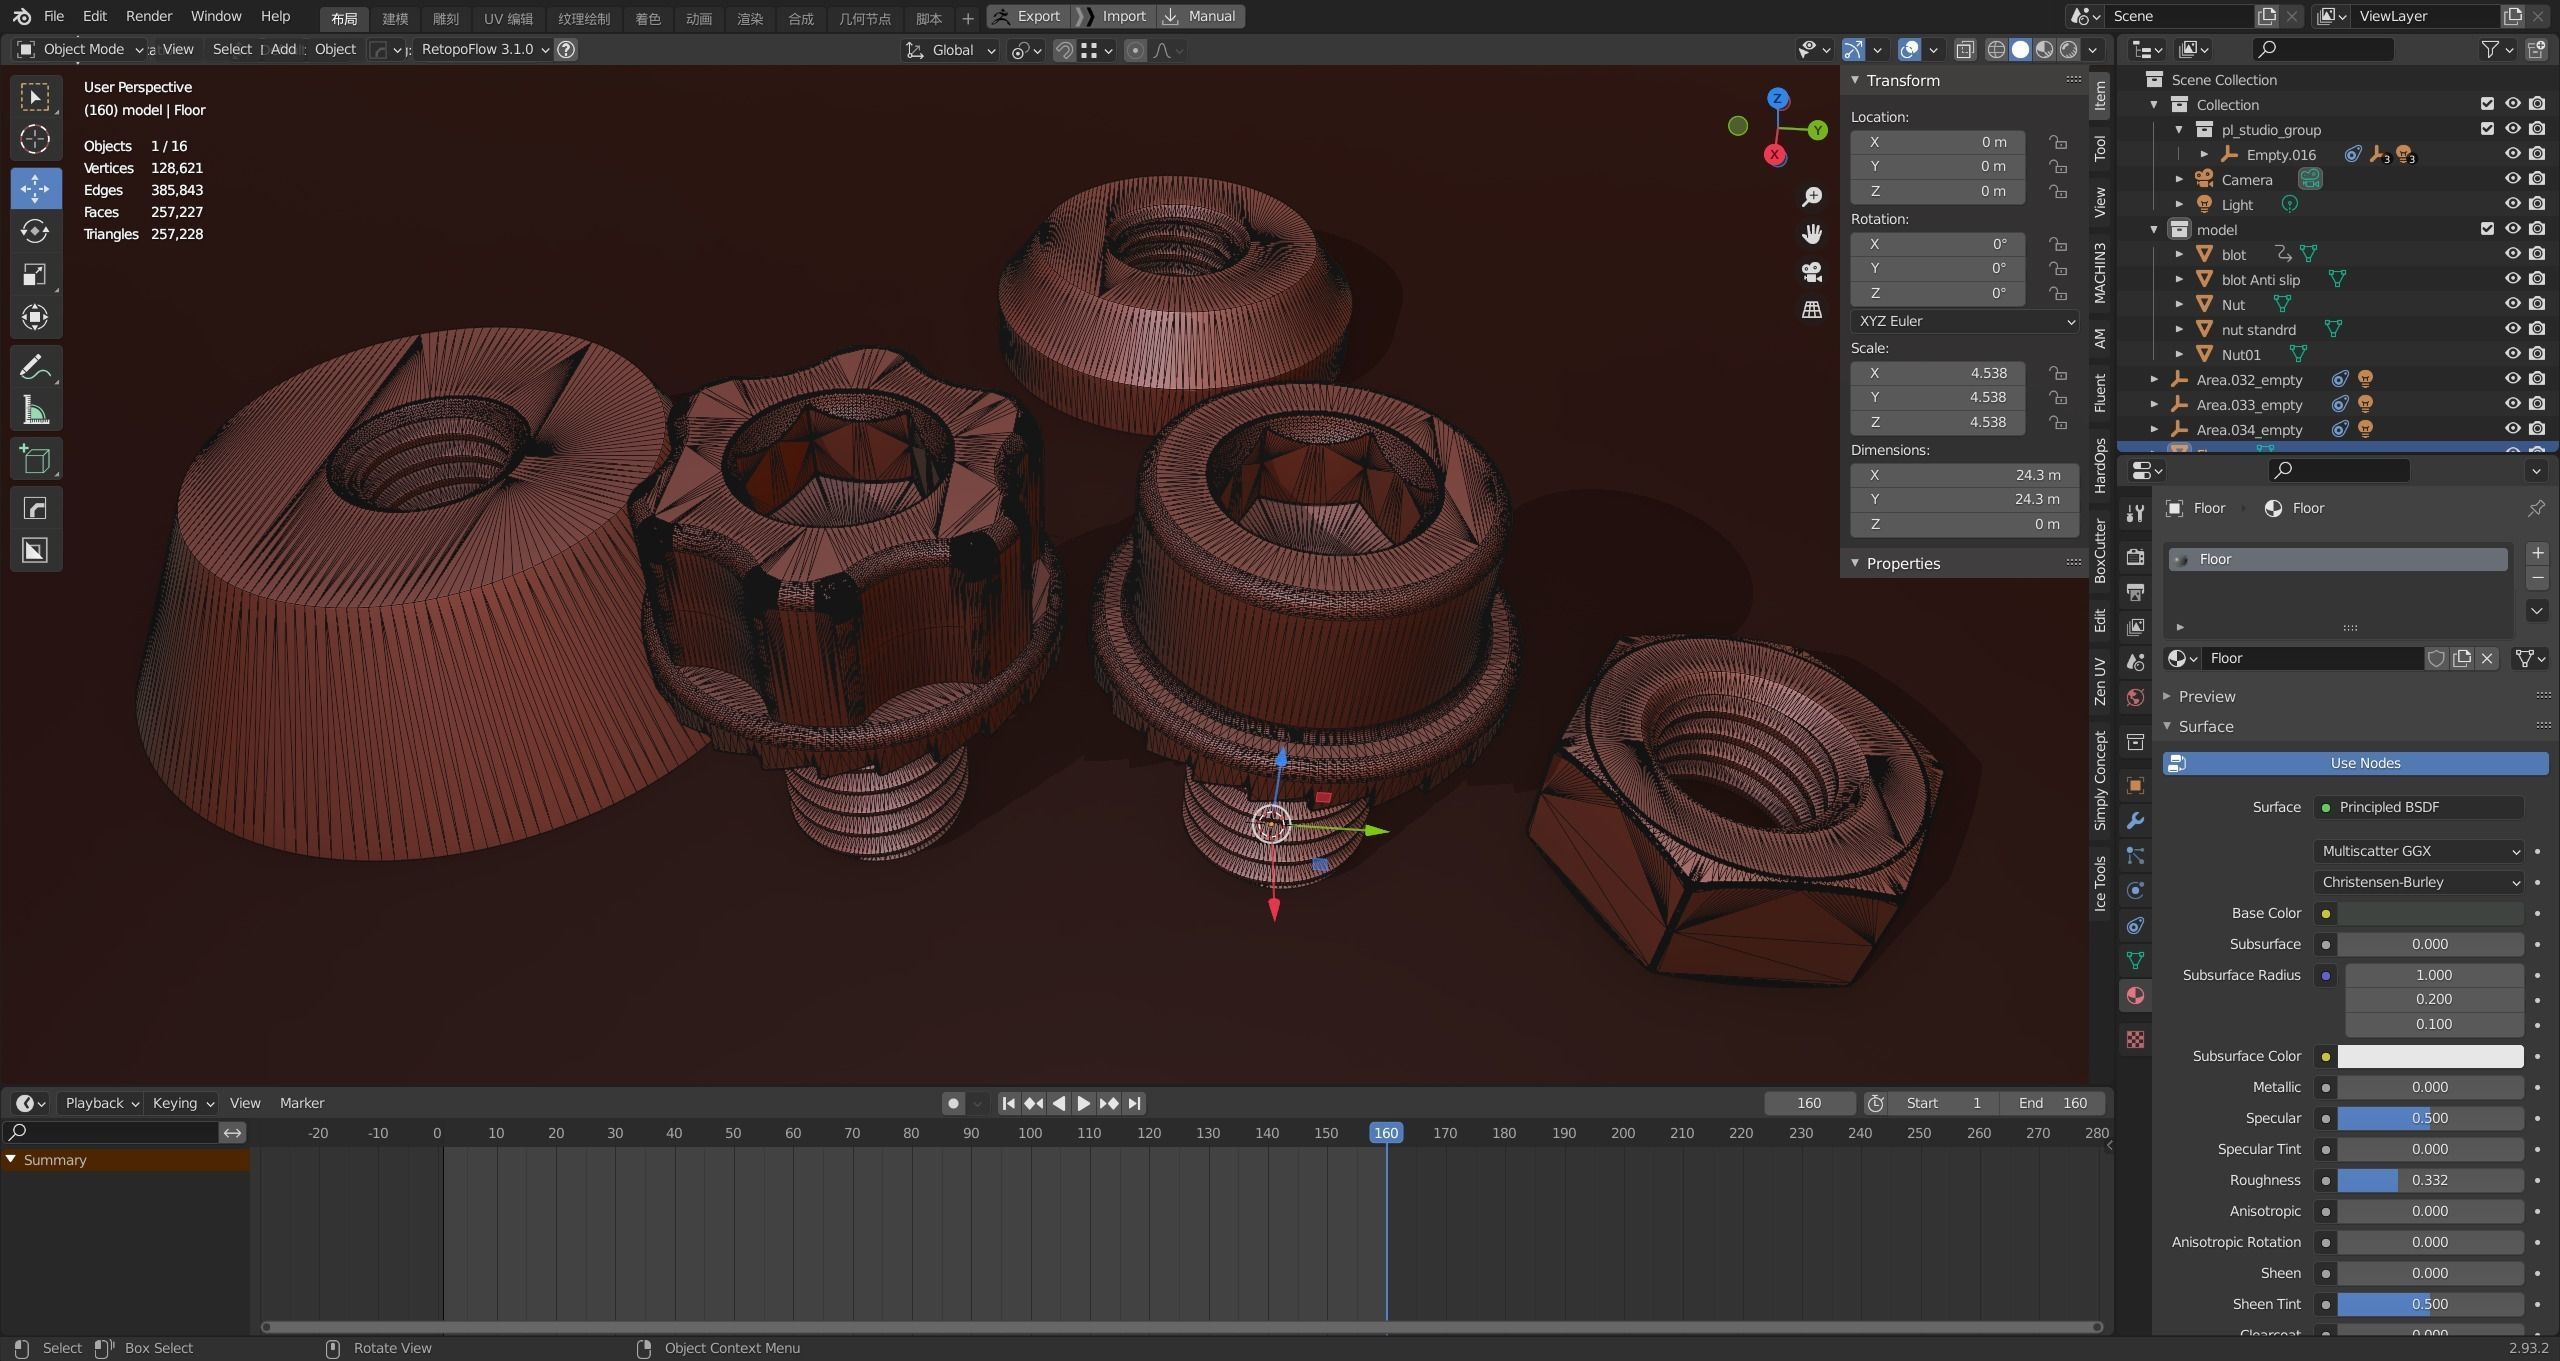Uncheck the model collection checkbox
Screen dimensions: 2560x1361
(2487, 229)
